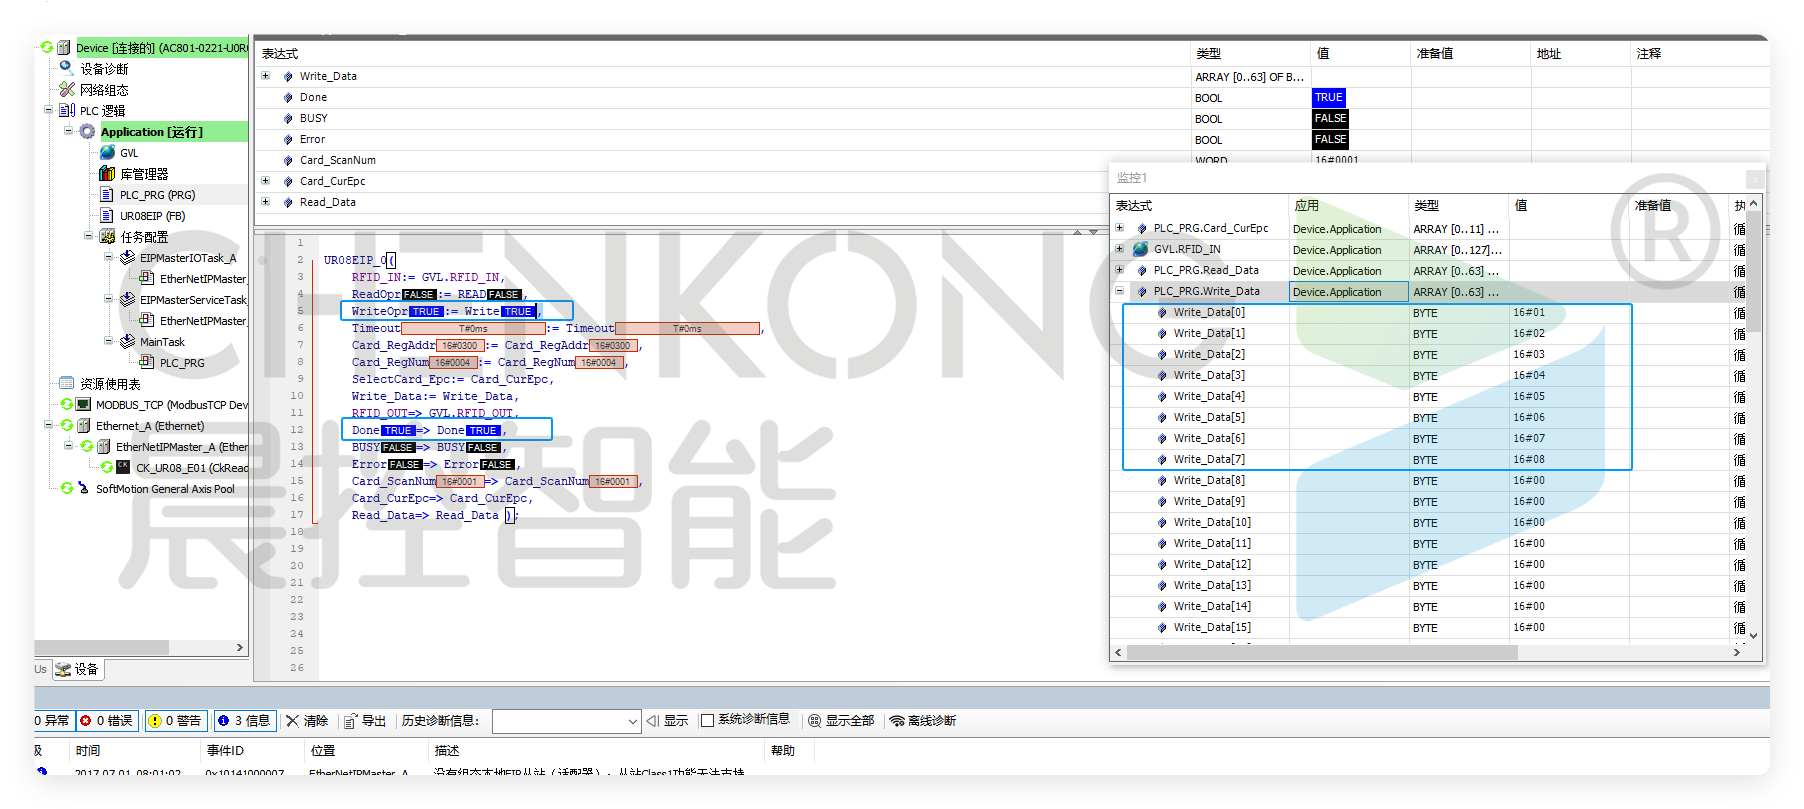Expand the Write_Data row in variable table
Image resolution: width=1804 pixels, height=809 pixels.
tap(265, 76)
